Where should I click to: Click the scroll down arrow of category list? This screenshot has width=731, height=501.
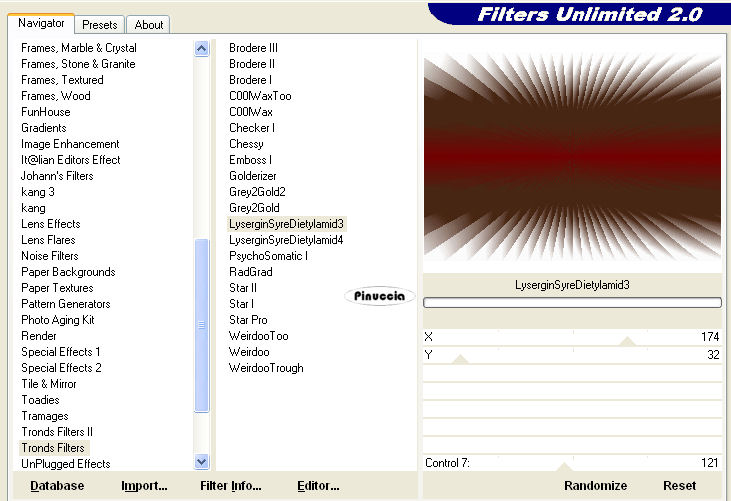(x=201, y=462)
